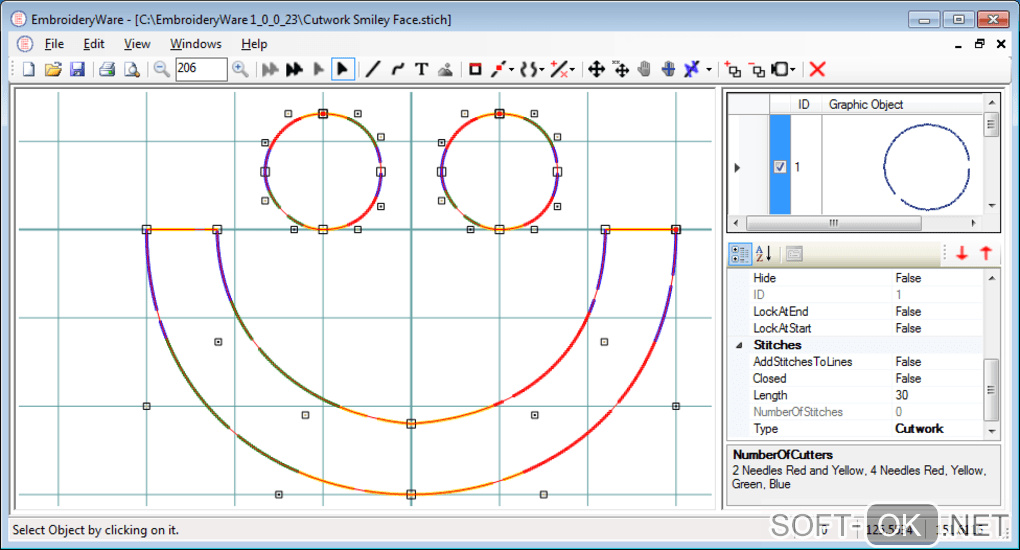Pick the gray hand pan tool
Viewport: 1020px width, 550px height.
645,69
